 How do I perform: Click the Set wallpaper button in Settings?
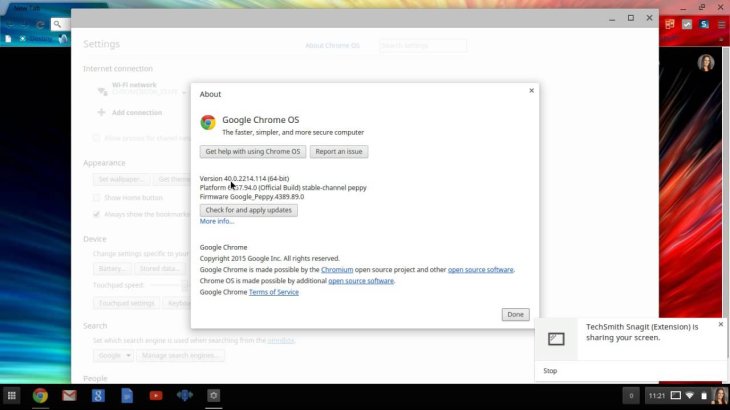tap(121, 179)
